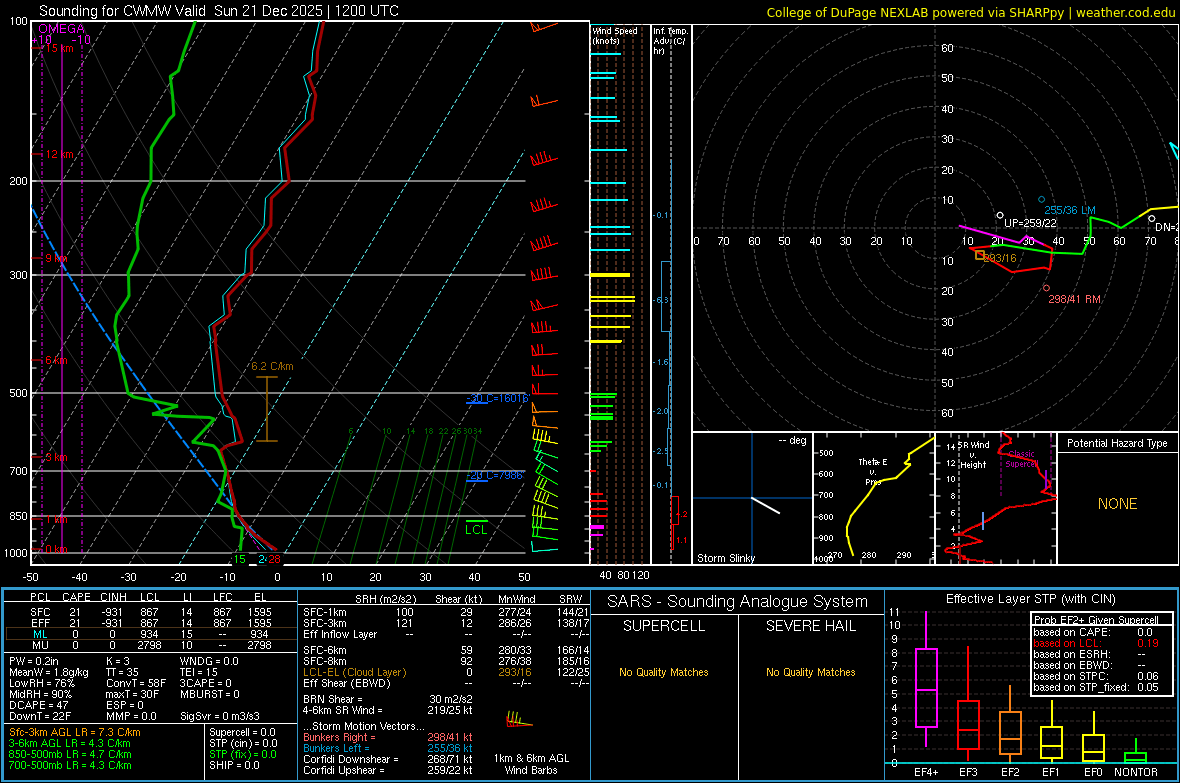Click the Prob EF2+ Given Supercell heading

tap(1096, 620)
